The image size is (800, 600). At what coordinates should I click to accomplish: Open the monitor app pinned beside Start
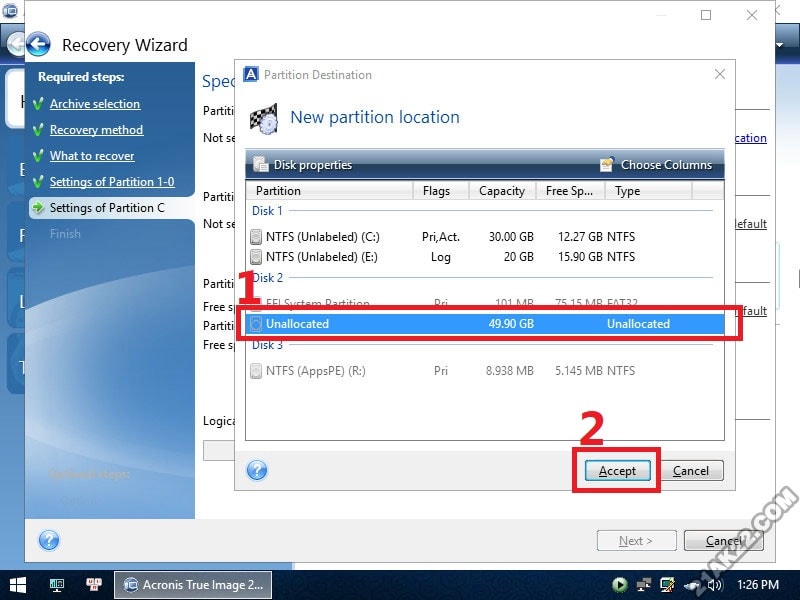pyautogui.click(x=57, y=585)
